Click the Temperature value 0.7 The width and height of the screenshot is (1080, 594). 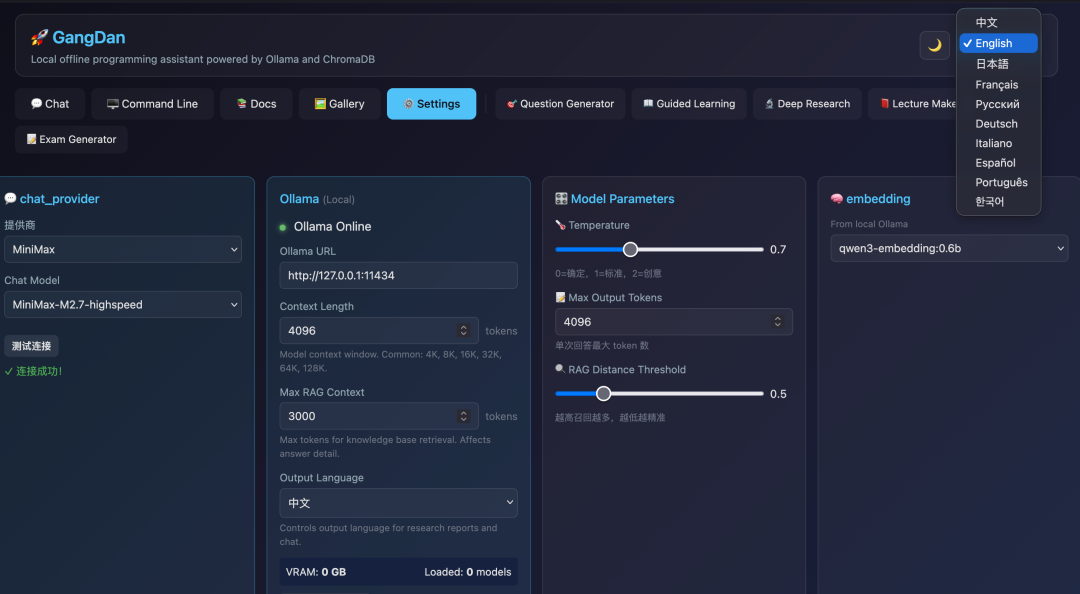click(778, 249)
